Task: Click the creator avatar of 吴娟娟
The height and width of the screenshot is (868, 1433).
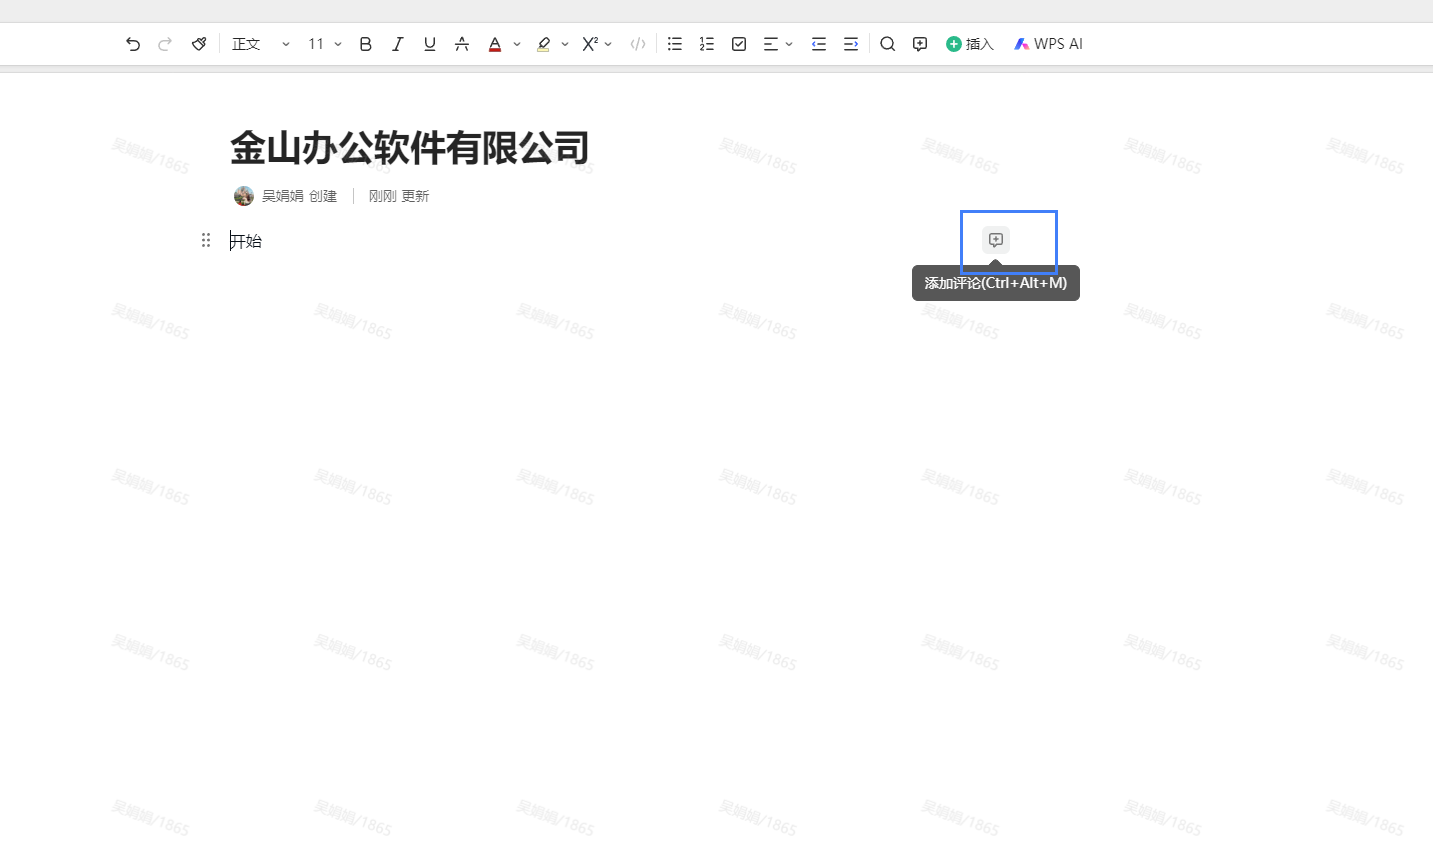Action: [244, 196]
